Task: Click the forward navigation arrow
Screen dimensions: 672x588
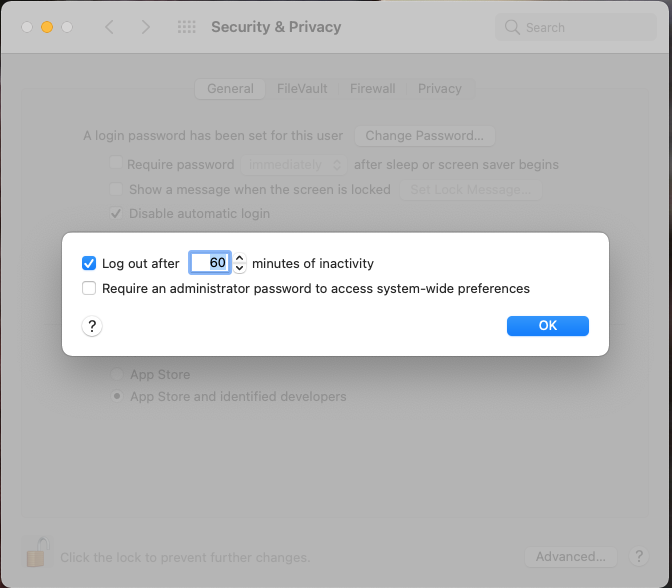Action: click(x=146, y=27)
